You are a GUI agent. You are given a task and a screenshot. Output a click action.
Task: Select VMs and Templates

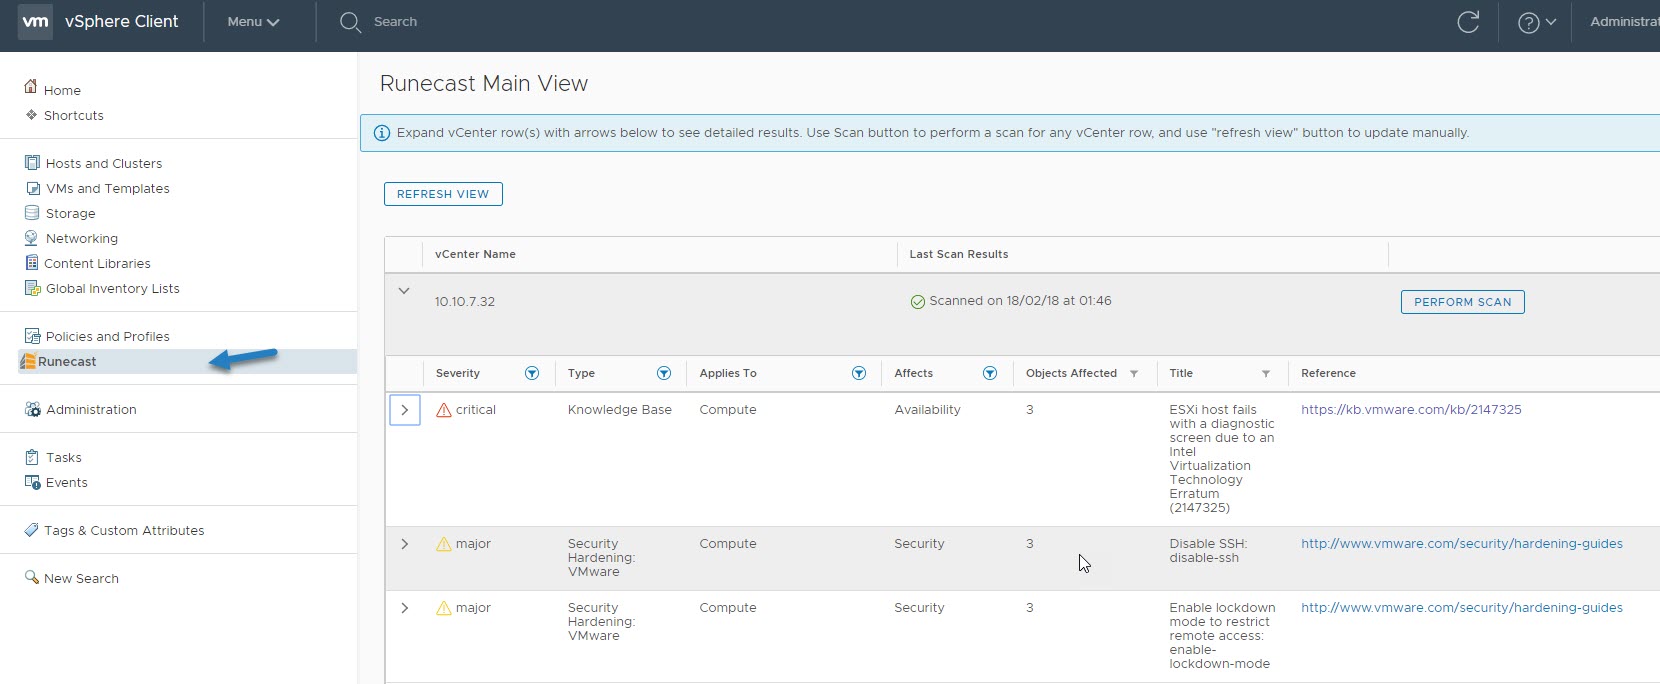108,188
